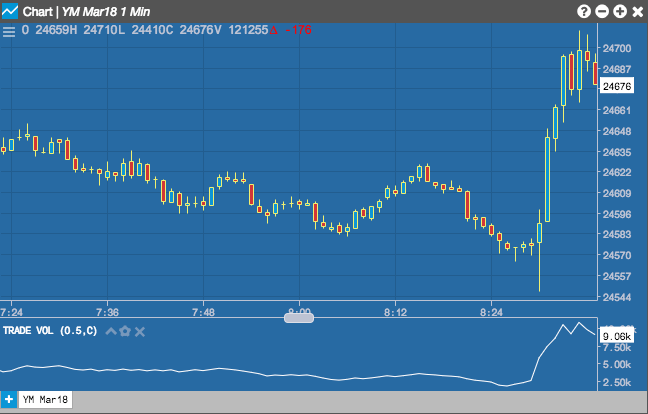This screenshot has height=414, width=648.
Task: Select the YM Mar18 tab
Action: coord(45,400)
